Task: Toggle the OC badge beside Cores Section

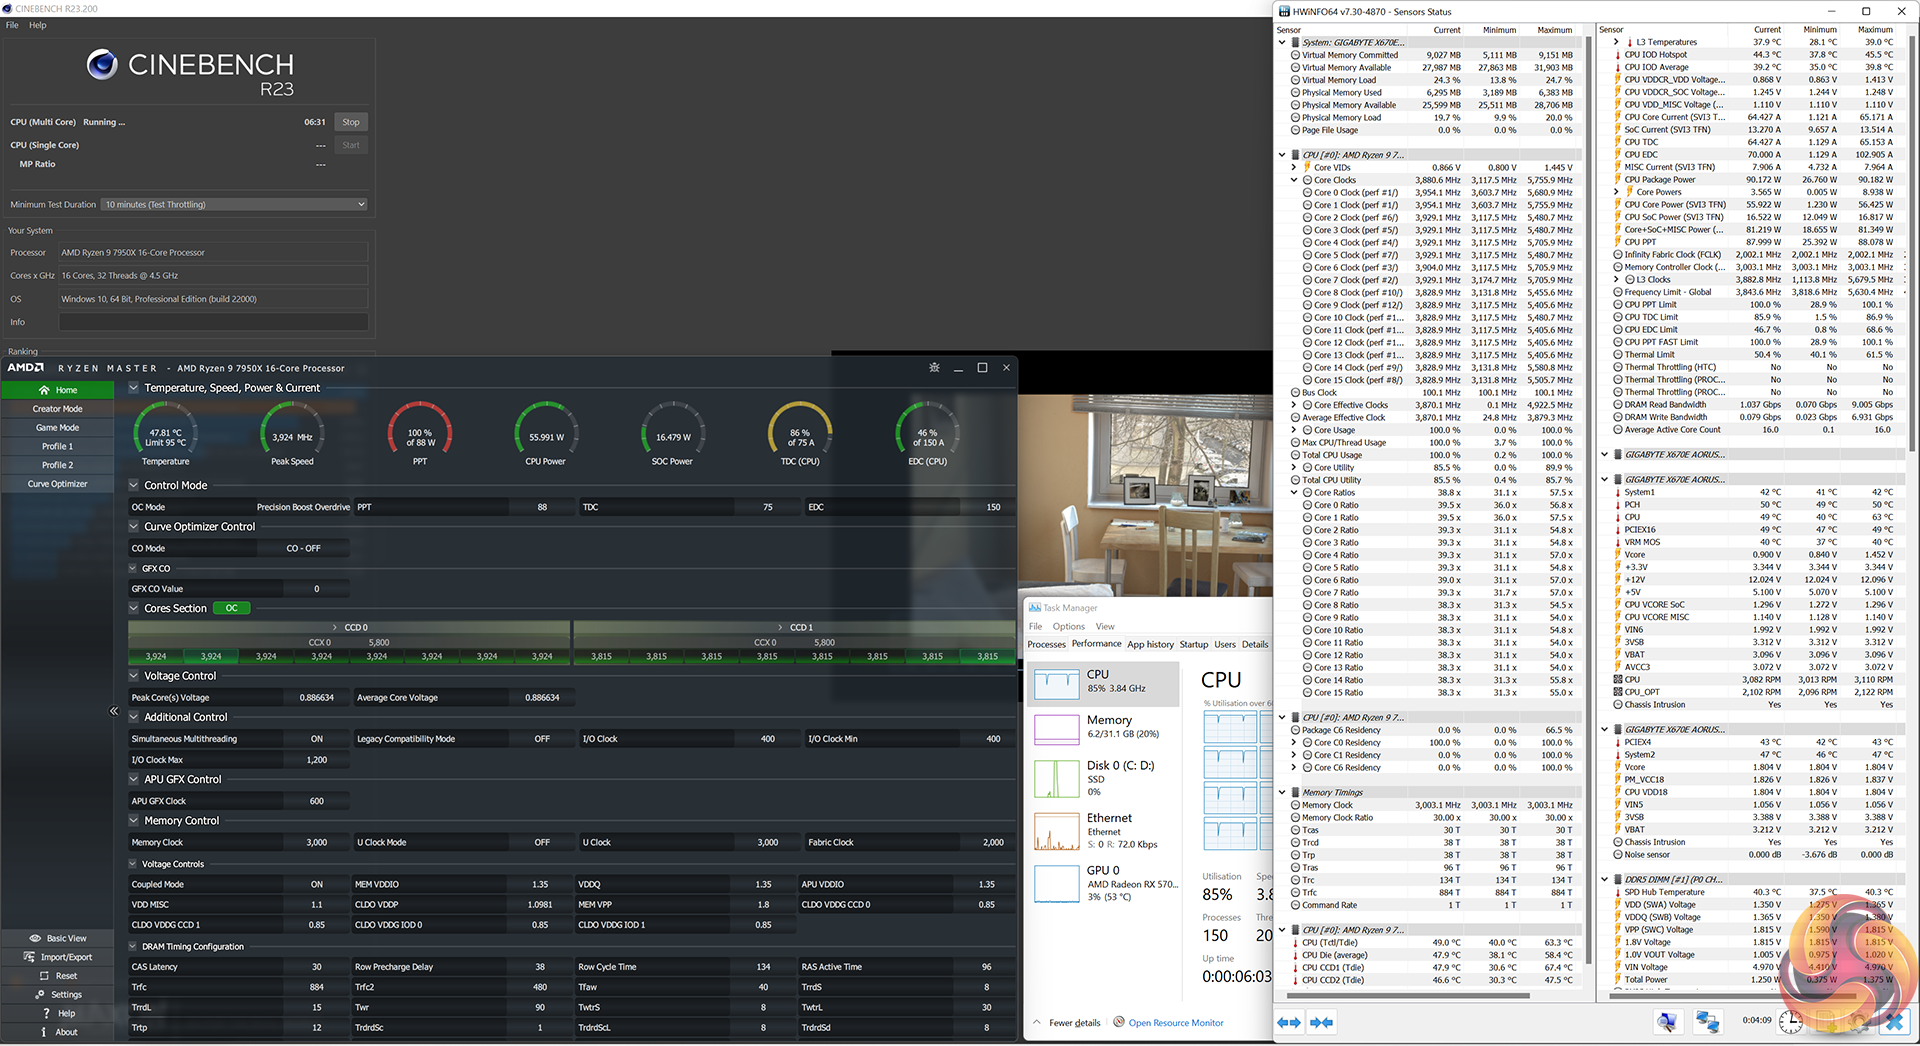Action: click(231, 608)
